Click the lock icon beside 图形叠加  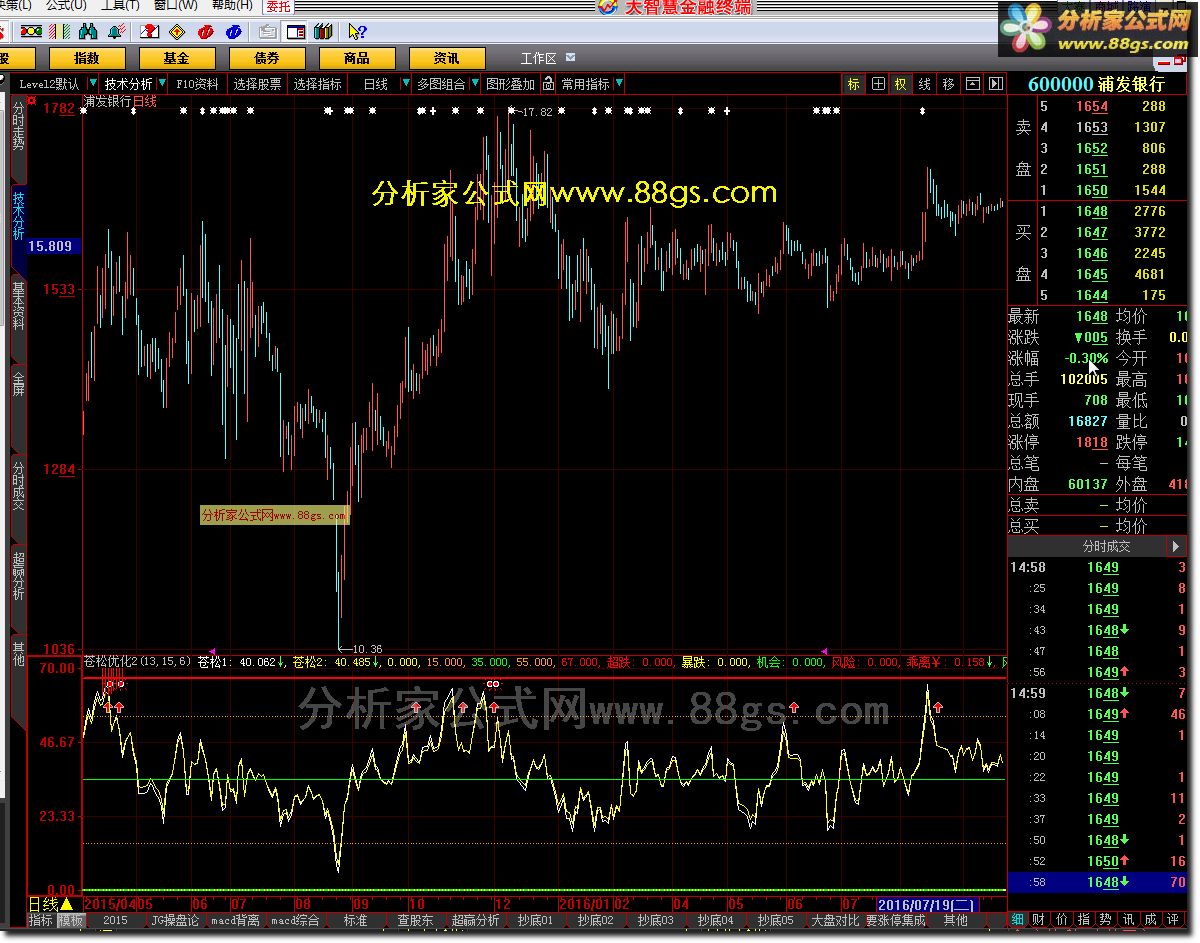(547, 84)
